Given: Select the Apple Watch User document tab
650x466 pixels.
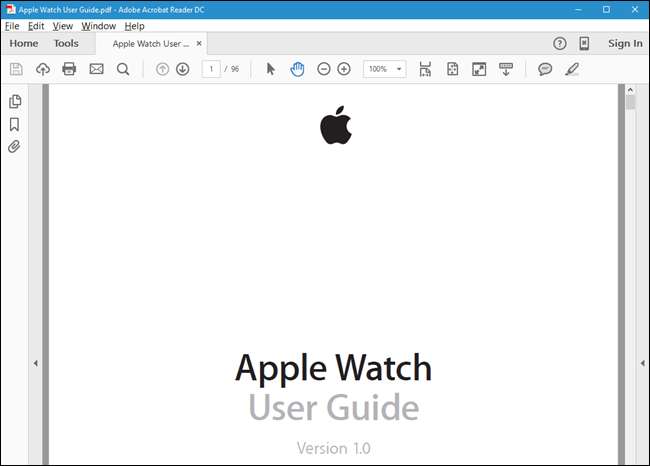Looking at the screenshot, I should coord(150,44).
